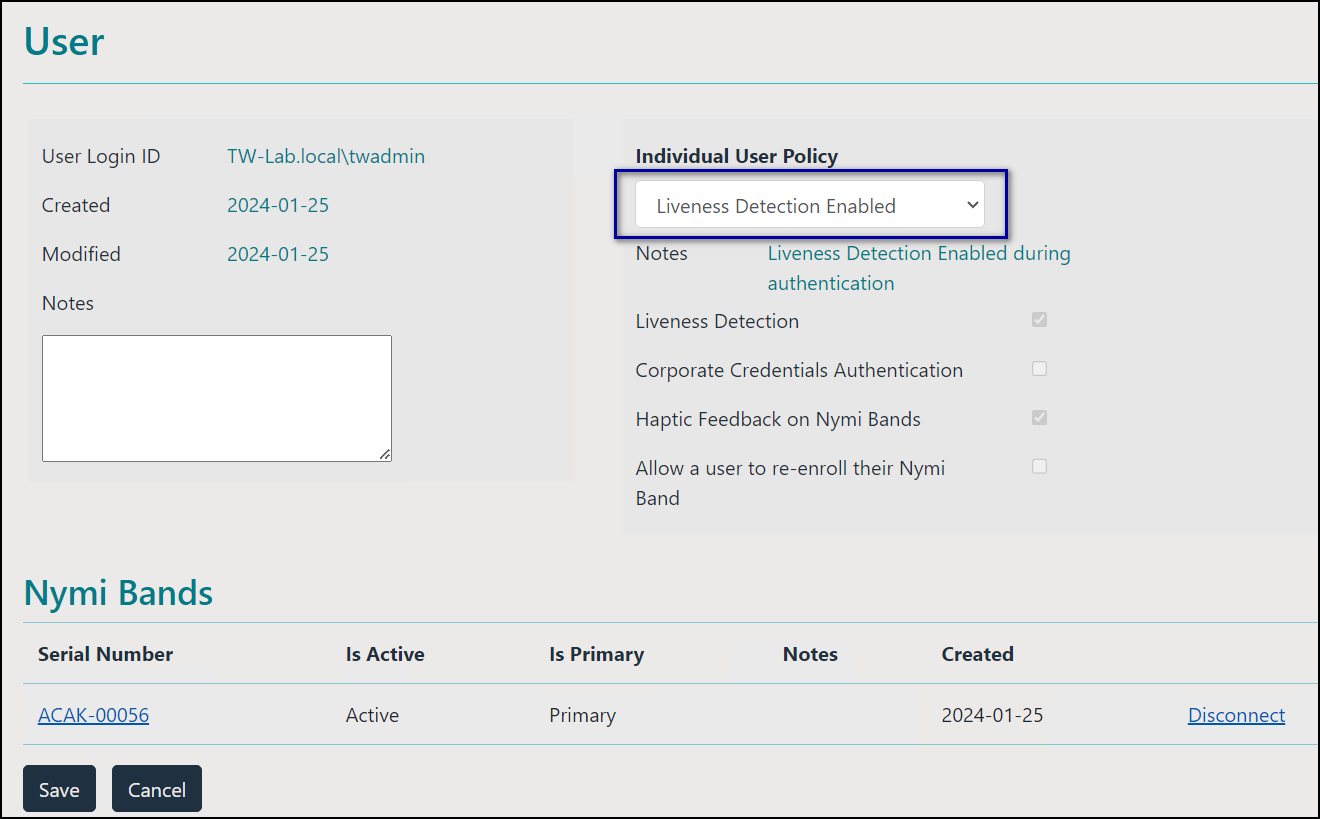Click the User Login ID label
Image resolution: width=1320 pixels, height=819 pixels.
[101, 156]
